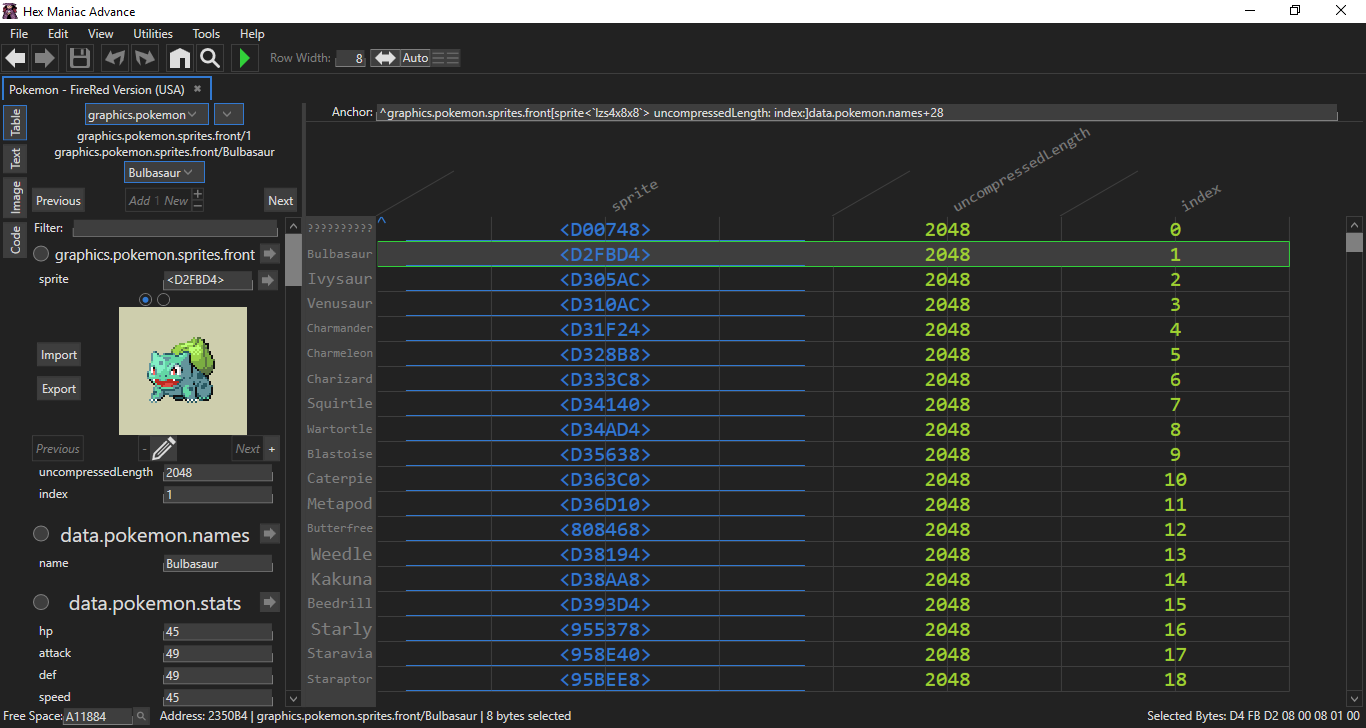Open Find with the magnifying glass icon
Screen dimensions: 1366x728
[209, 58]
